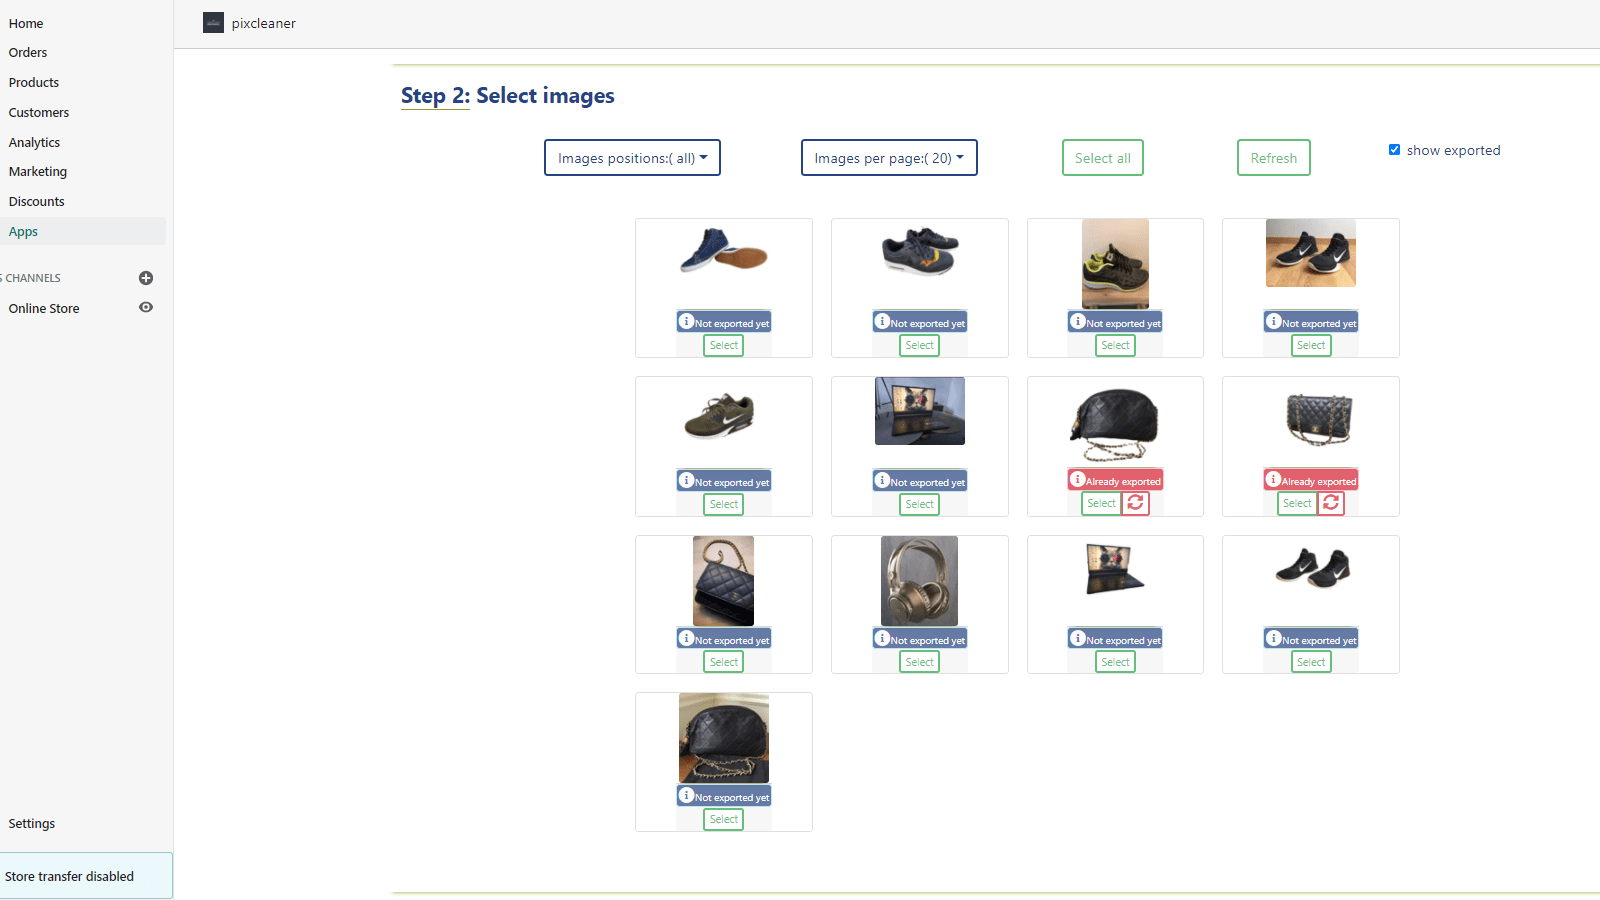The height and width of the screenshot is (900, 1600).
Task: Click info icon on olive Nike sneaker card
Action: pyautogui.click(x=687, y=480)
